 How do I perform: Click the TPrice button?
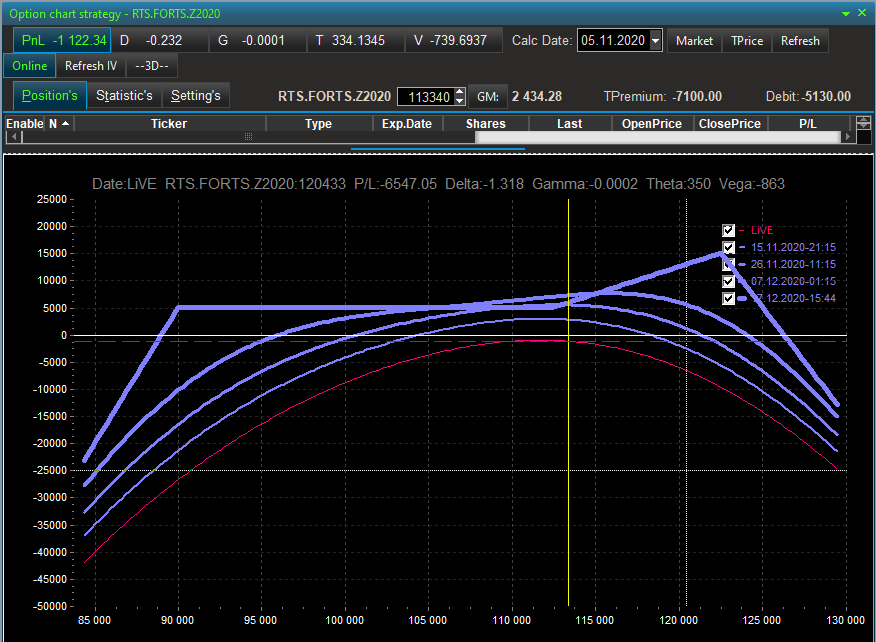pyautogui.click(x=747, y=41)
